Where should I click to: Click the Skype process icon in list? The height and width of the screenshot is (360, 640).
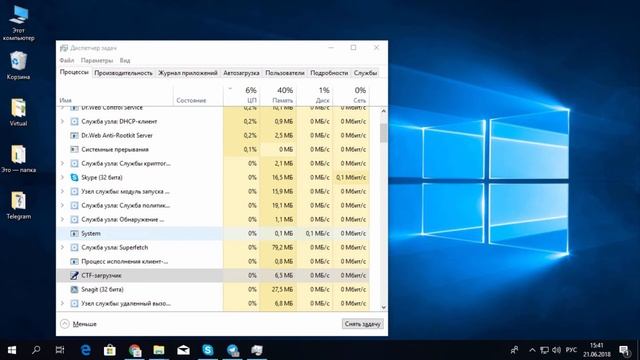[74, 178]
